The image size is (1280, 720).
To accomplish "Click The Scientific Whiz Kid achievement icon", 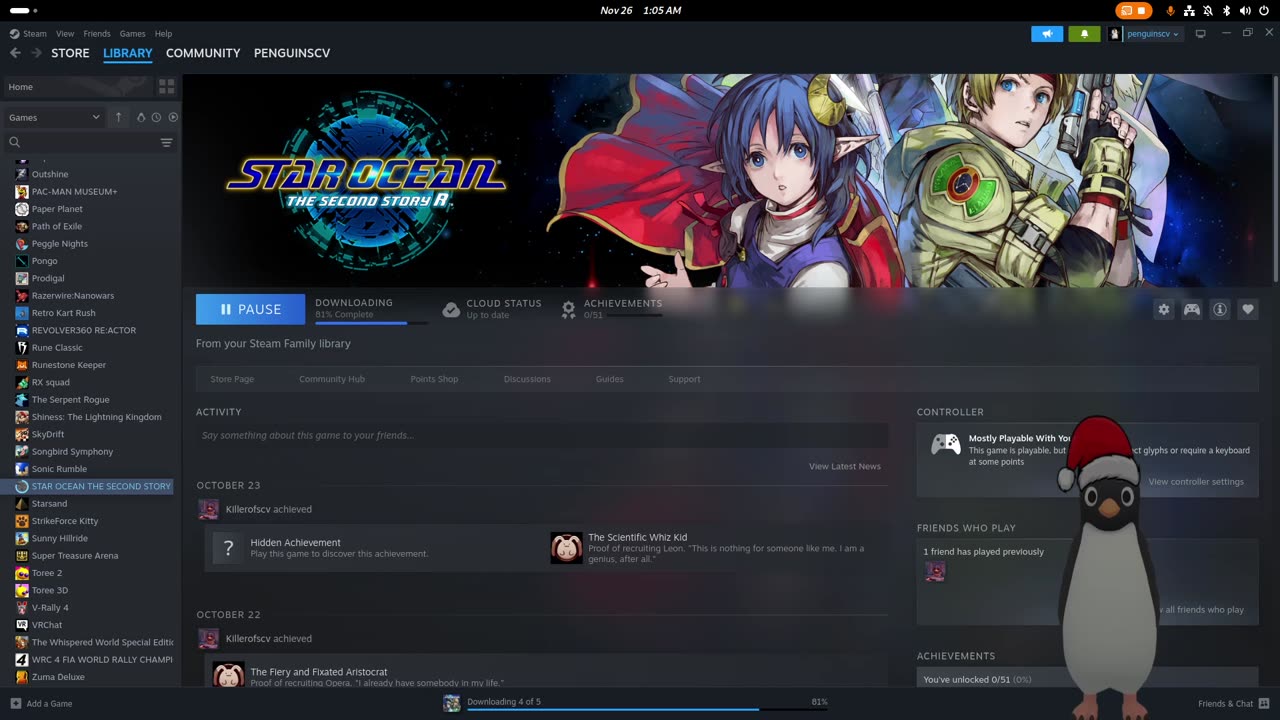I will click(566, 548).
